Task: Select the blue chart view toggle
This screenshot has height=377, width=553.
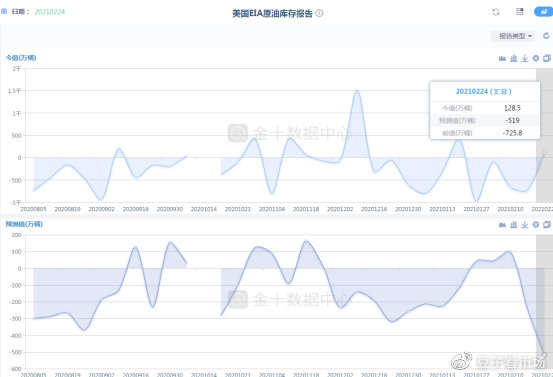Action: tap(544, 12)
